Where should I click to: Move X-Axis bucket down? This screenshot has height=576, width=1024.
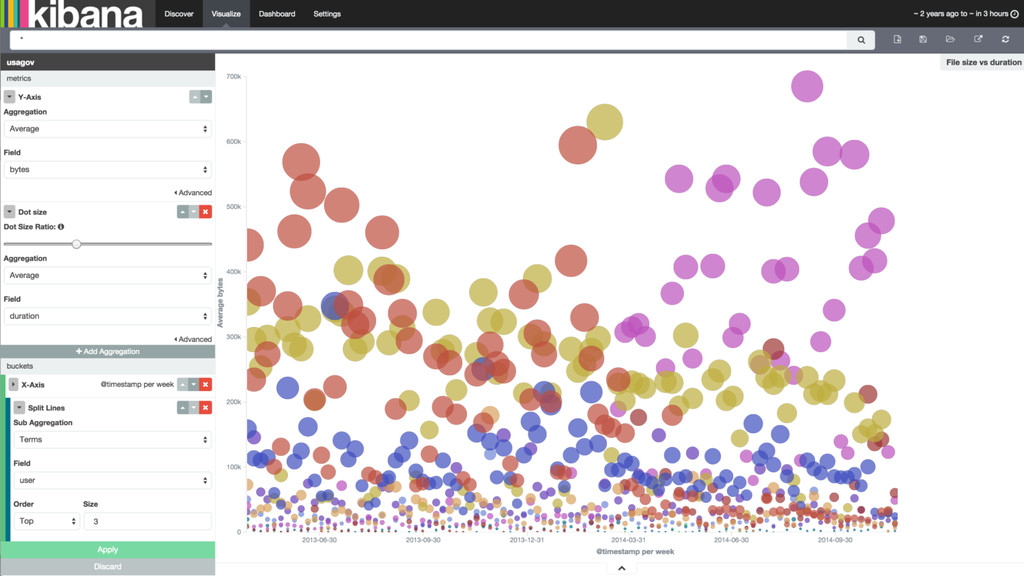(x=194, y=385)
